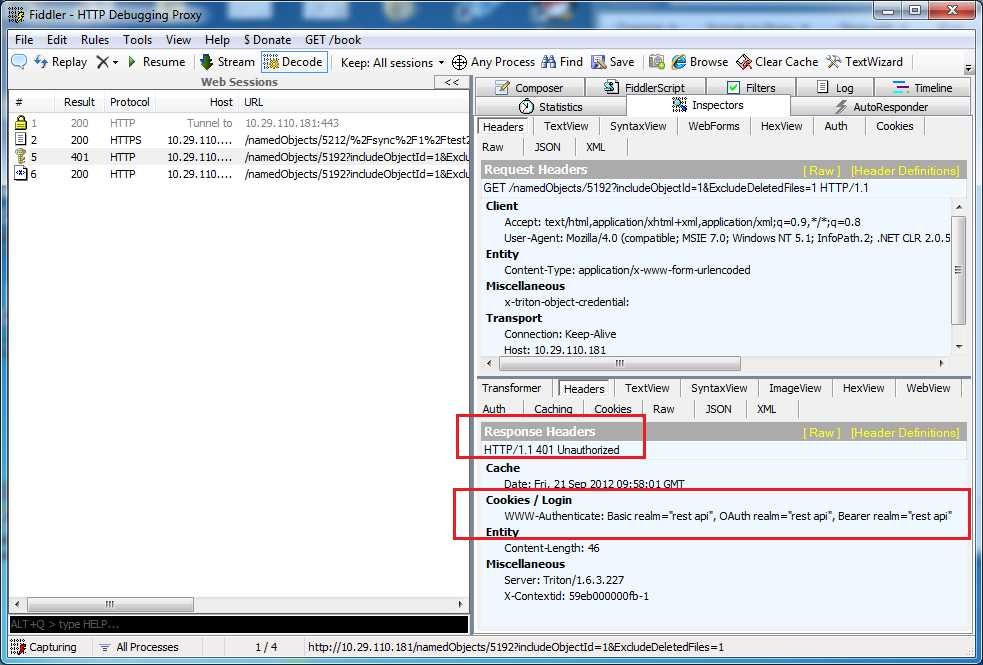The height and width of the screenshot is (665, 983).
Task: Open the View menu
Action: 178,39
